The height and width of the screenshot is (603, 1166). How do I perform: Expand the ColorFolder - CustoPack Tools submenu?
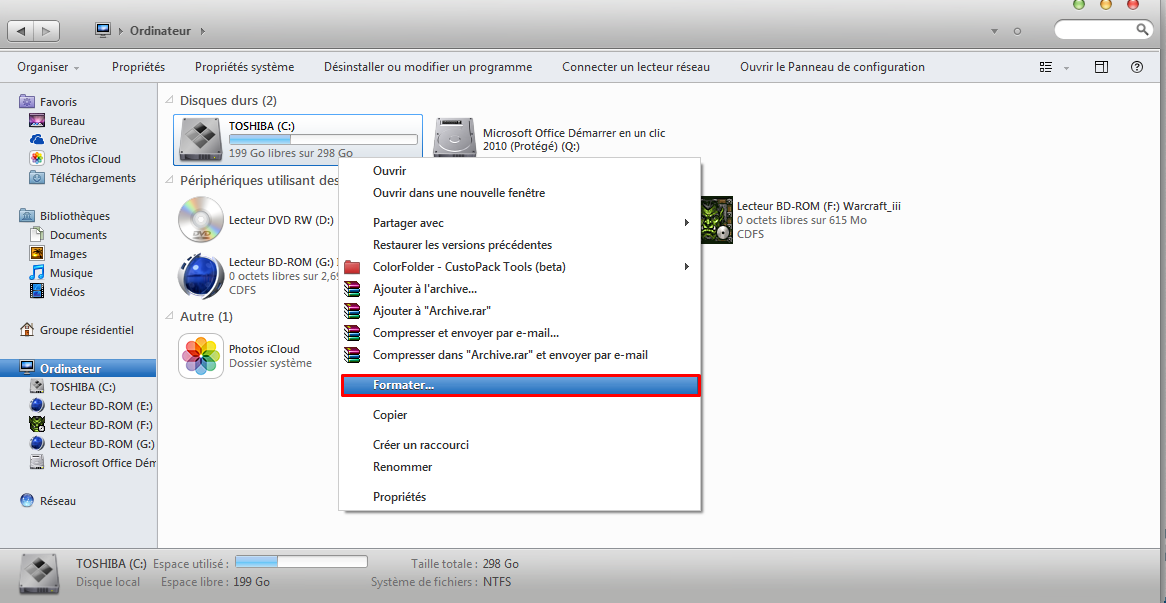[x=687, y=266]
